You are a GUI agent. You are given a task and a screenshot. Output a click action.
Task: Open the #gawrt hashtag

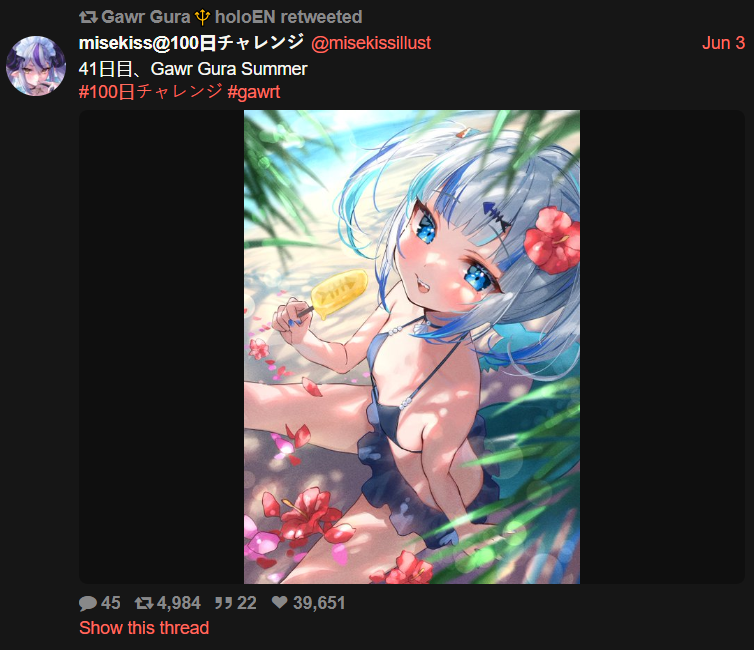pos(253,92)
